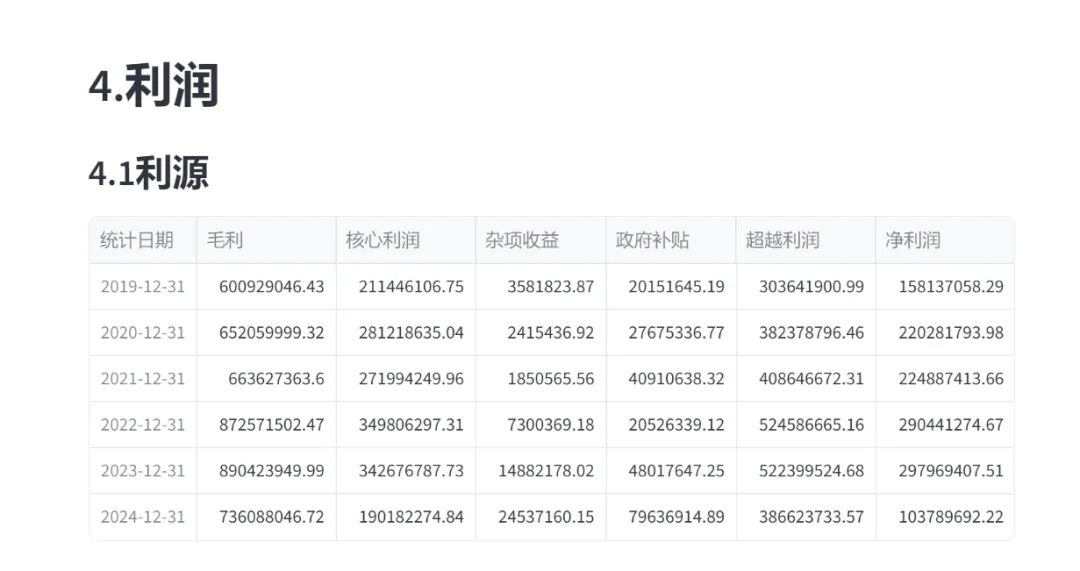The width and height of the screenshot is (1080, 571).
Task: Select cell 281218635.04 in 核心利润
Action: click(x=406, y=333)
